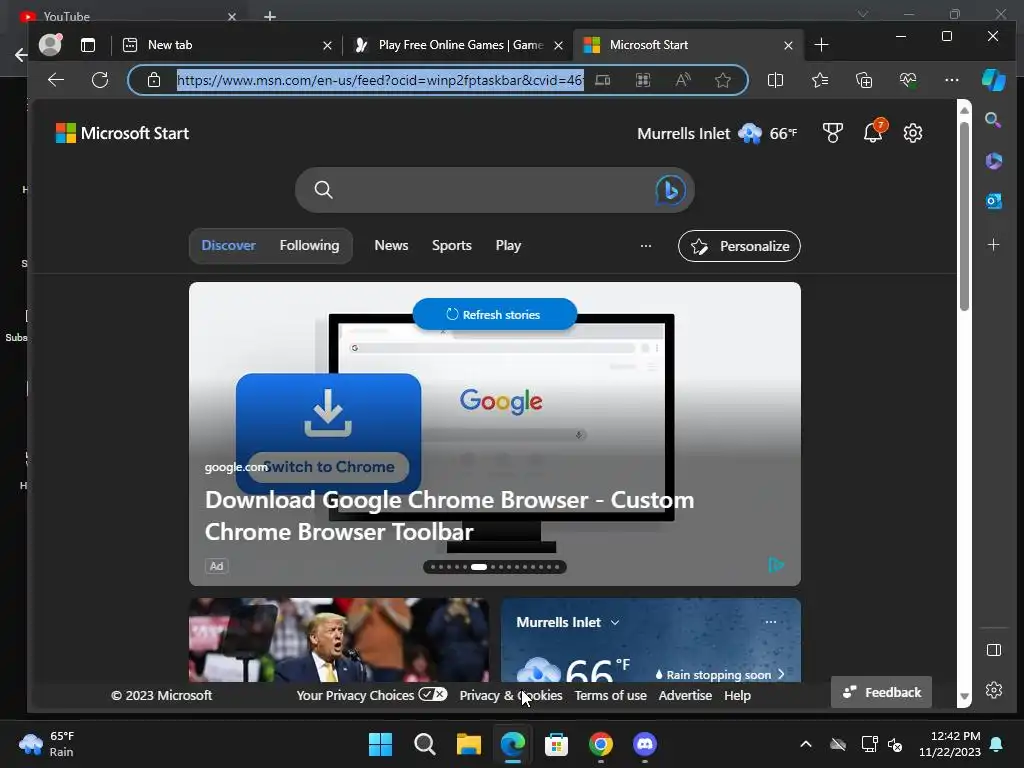Open the Collections icon

864,80
